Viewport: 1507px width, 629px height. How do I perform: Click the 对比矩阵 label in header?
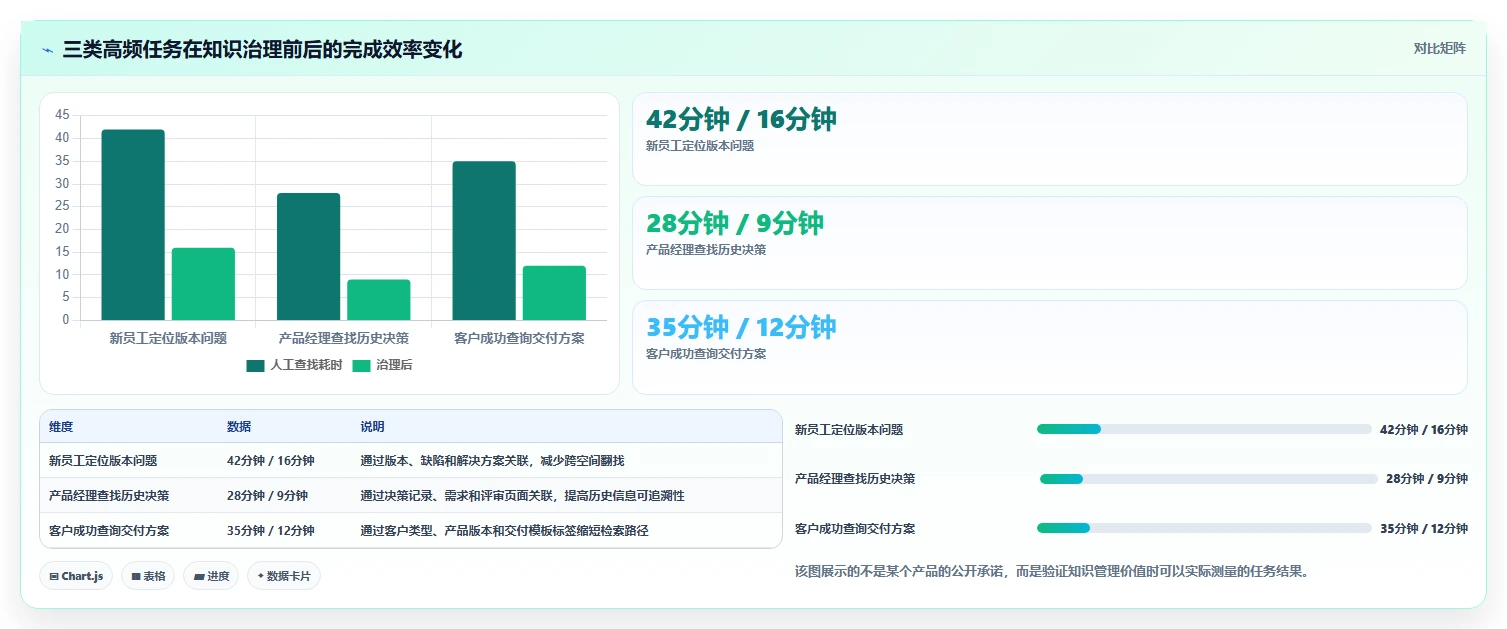coord(1440,49)
